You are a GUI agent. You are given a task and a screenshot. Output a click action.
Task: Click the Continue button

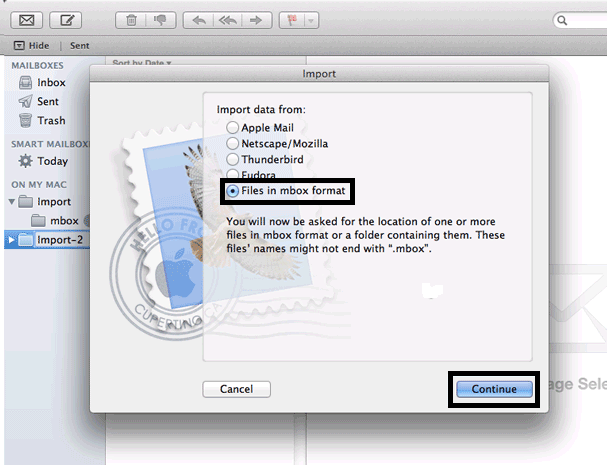tap(494, 389)
